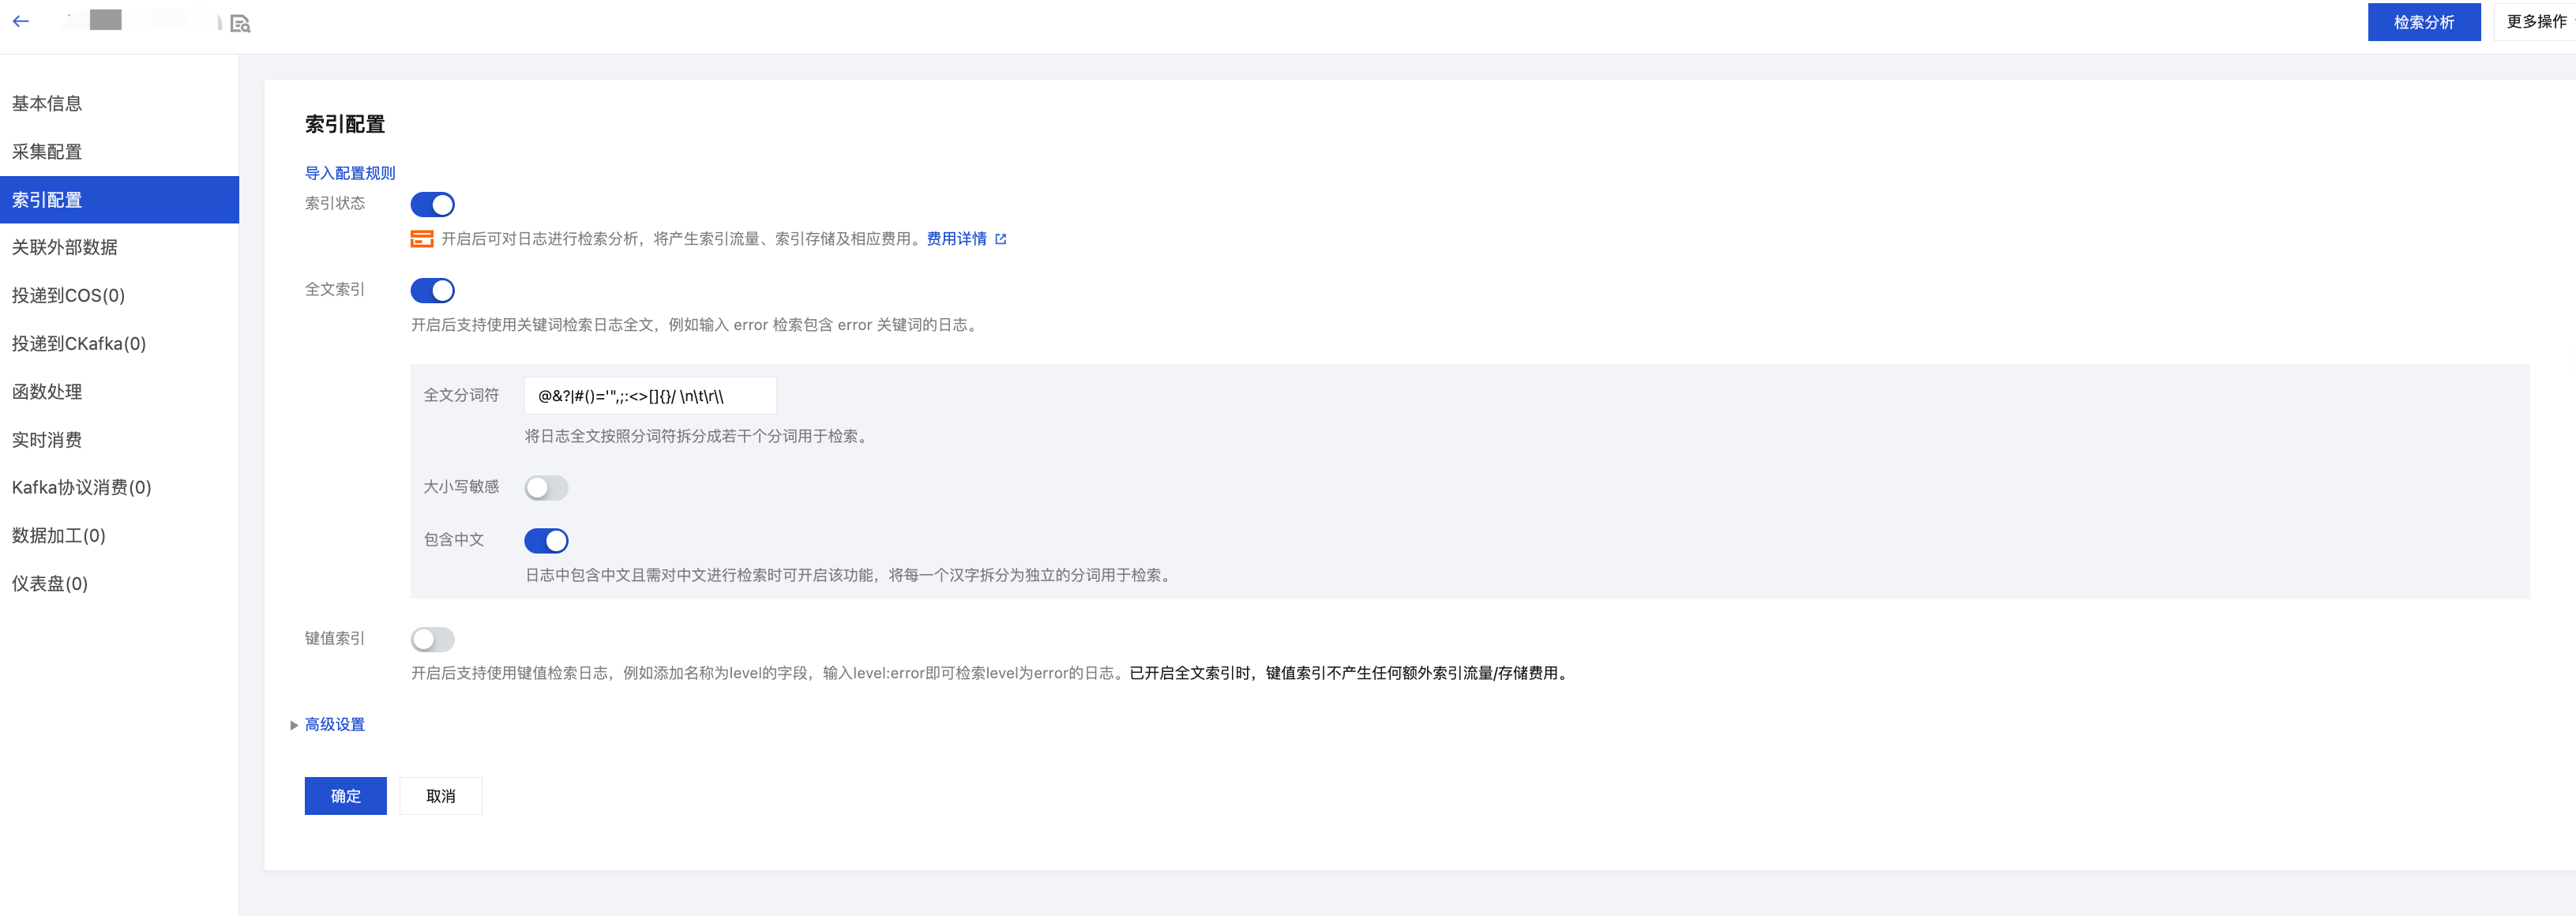Confirm with the 确定 button

coord(345,796)
